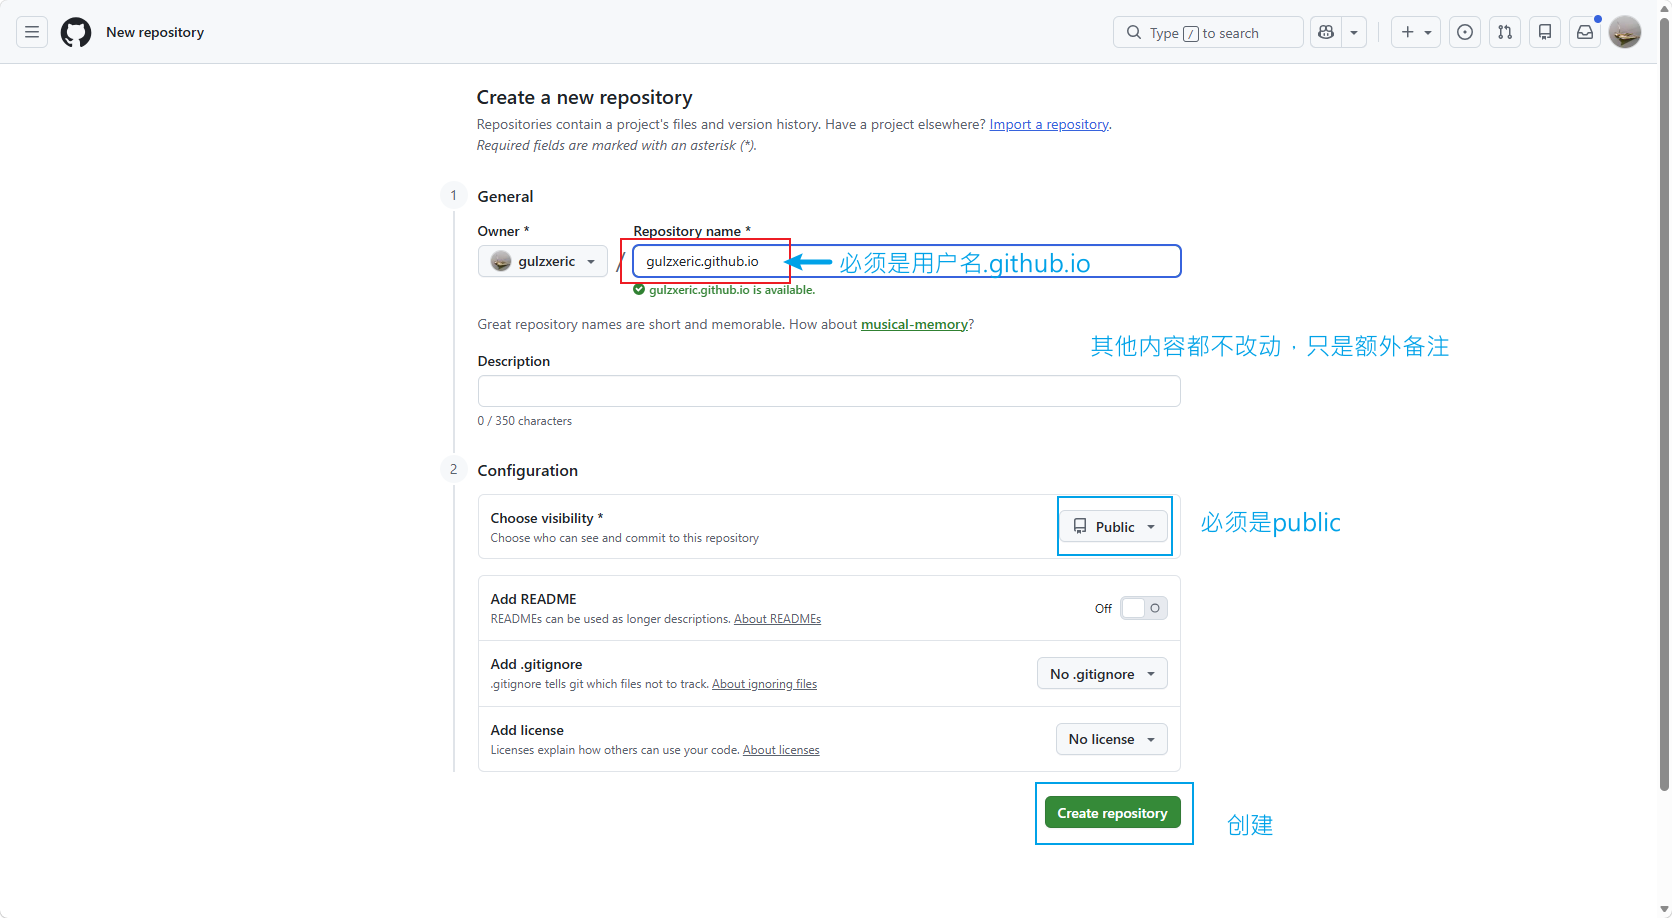Click the 'New repository' header title

coord(155,32)
